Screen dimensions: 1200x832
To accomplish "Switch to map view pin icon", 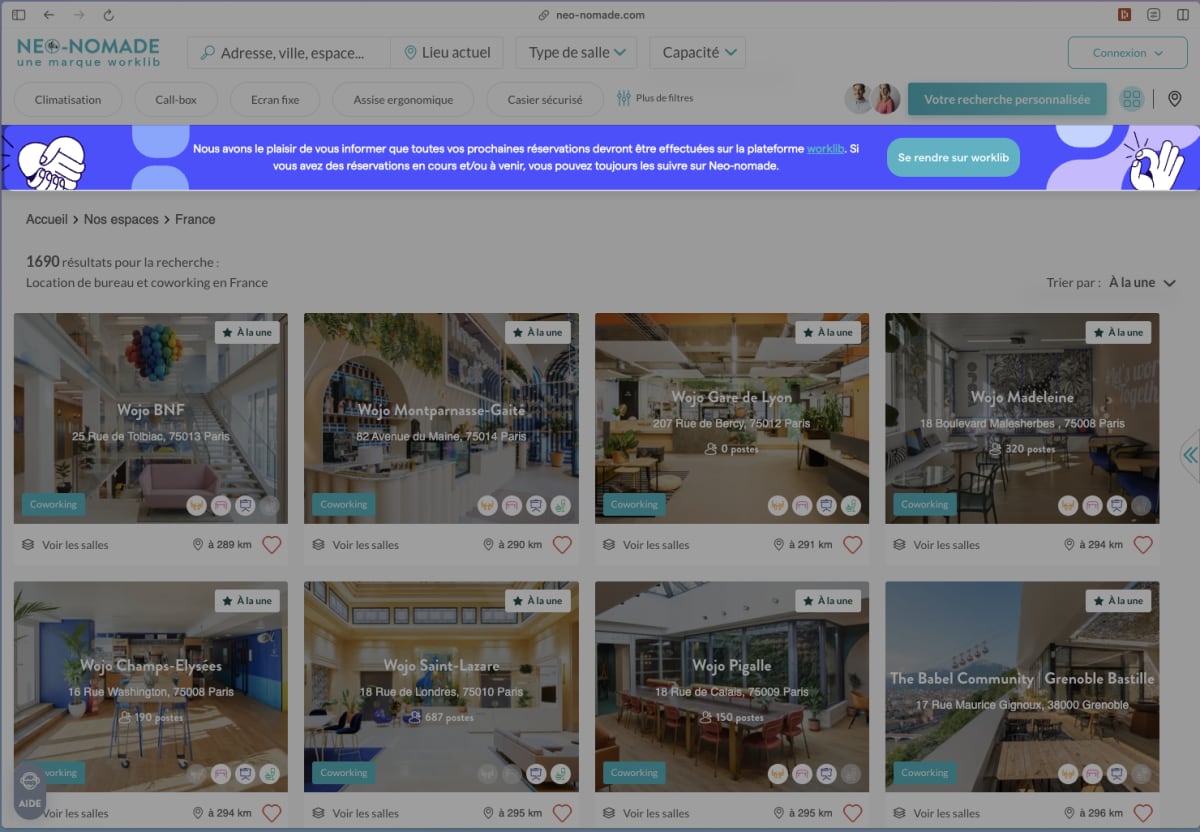I will click(1175, 99).
